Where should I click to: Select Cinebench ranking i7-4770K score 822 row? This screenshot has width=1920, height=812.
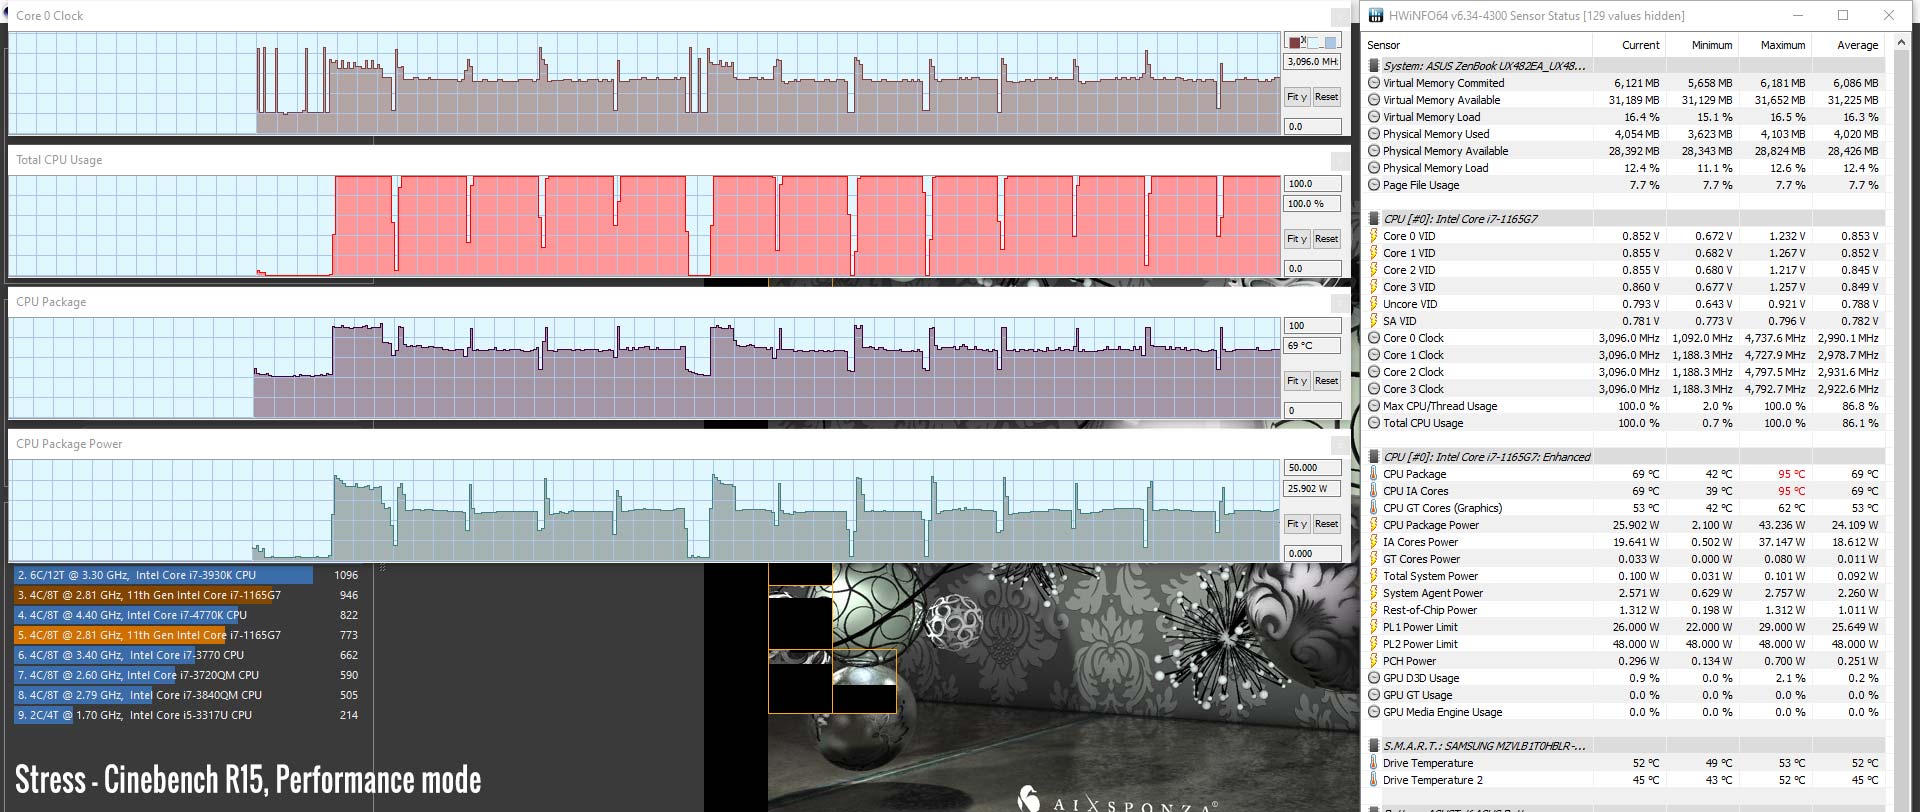[x=188, y=615]
